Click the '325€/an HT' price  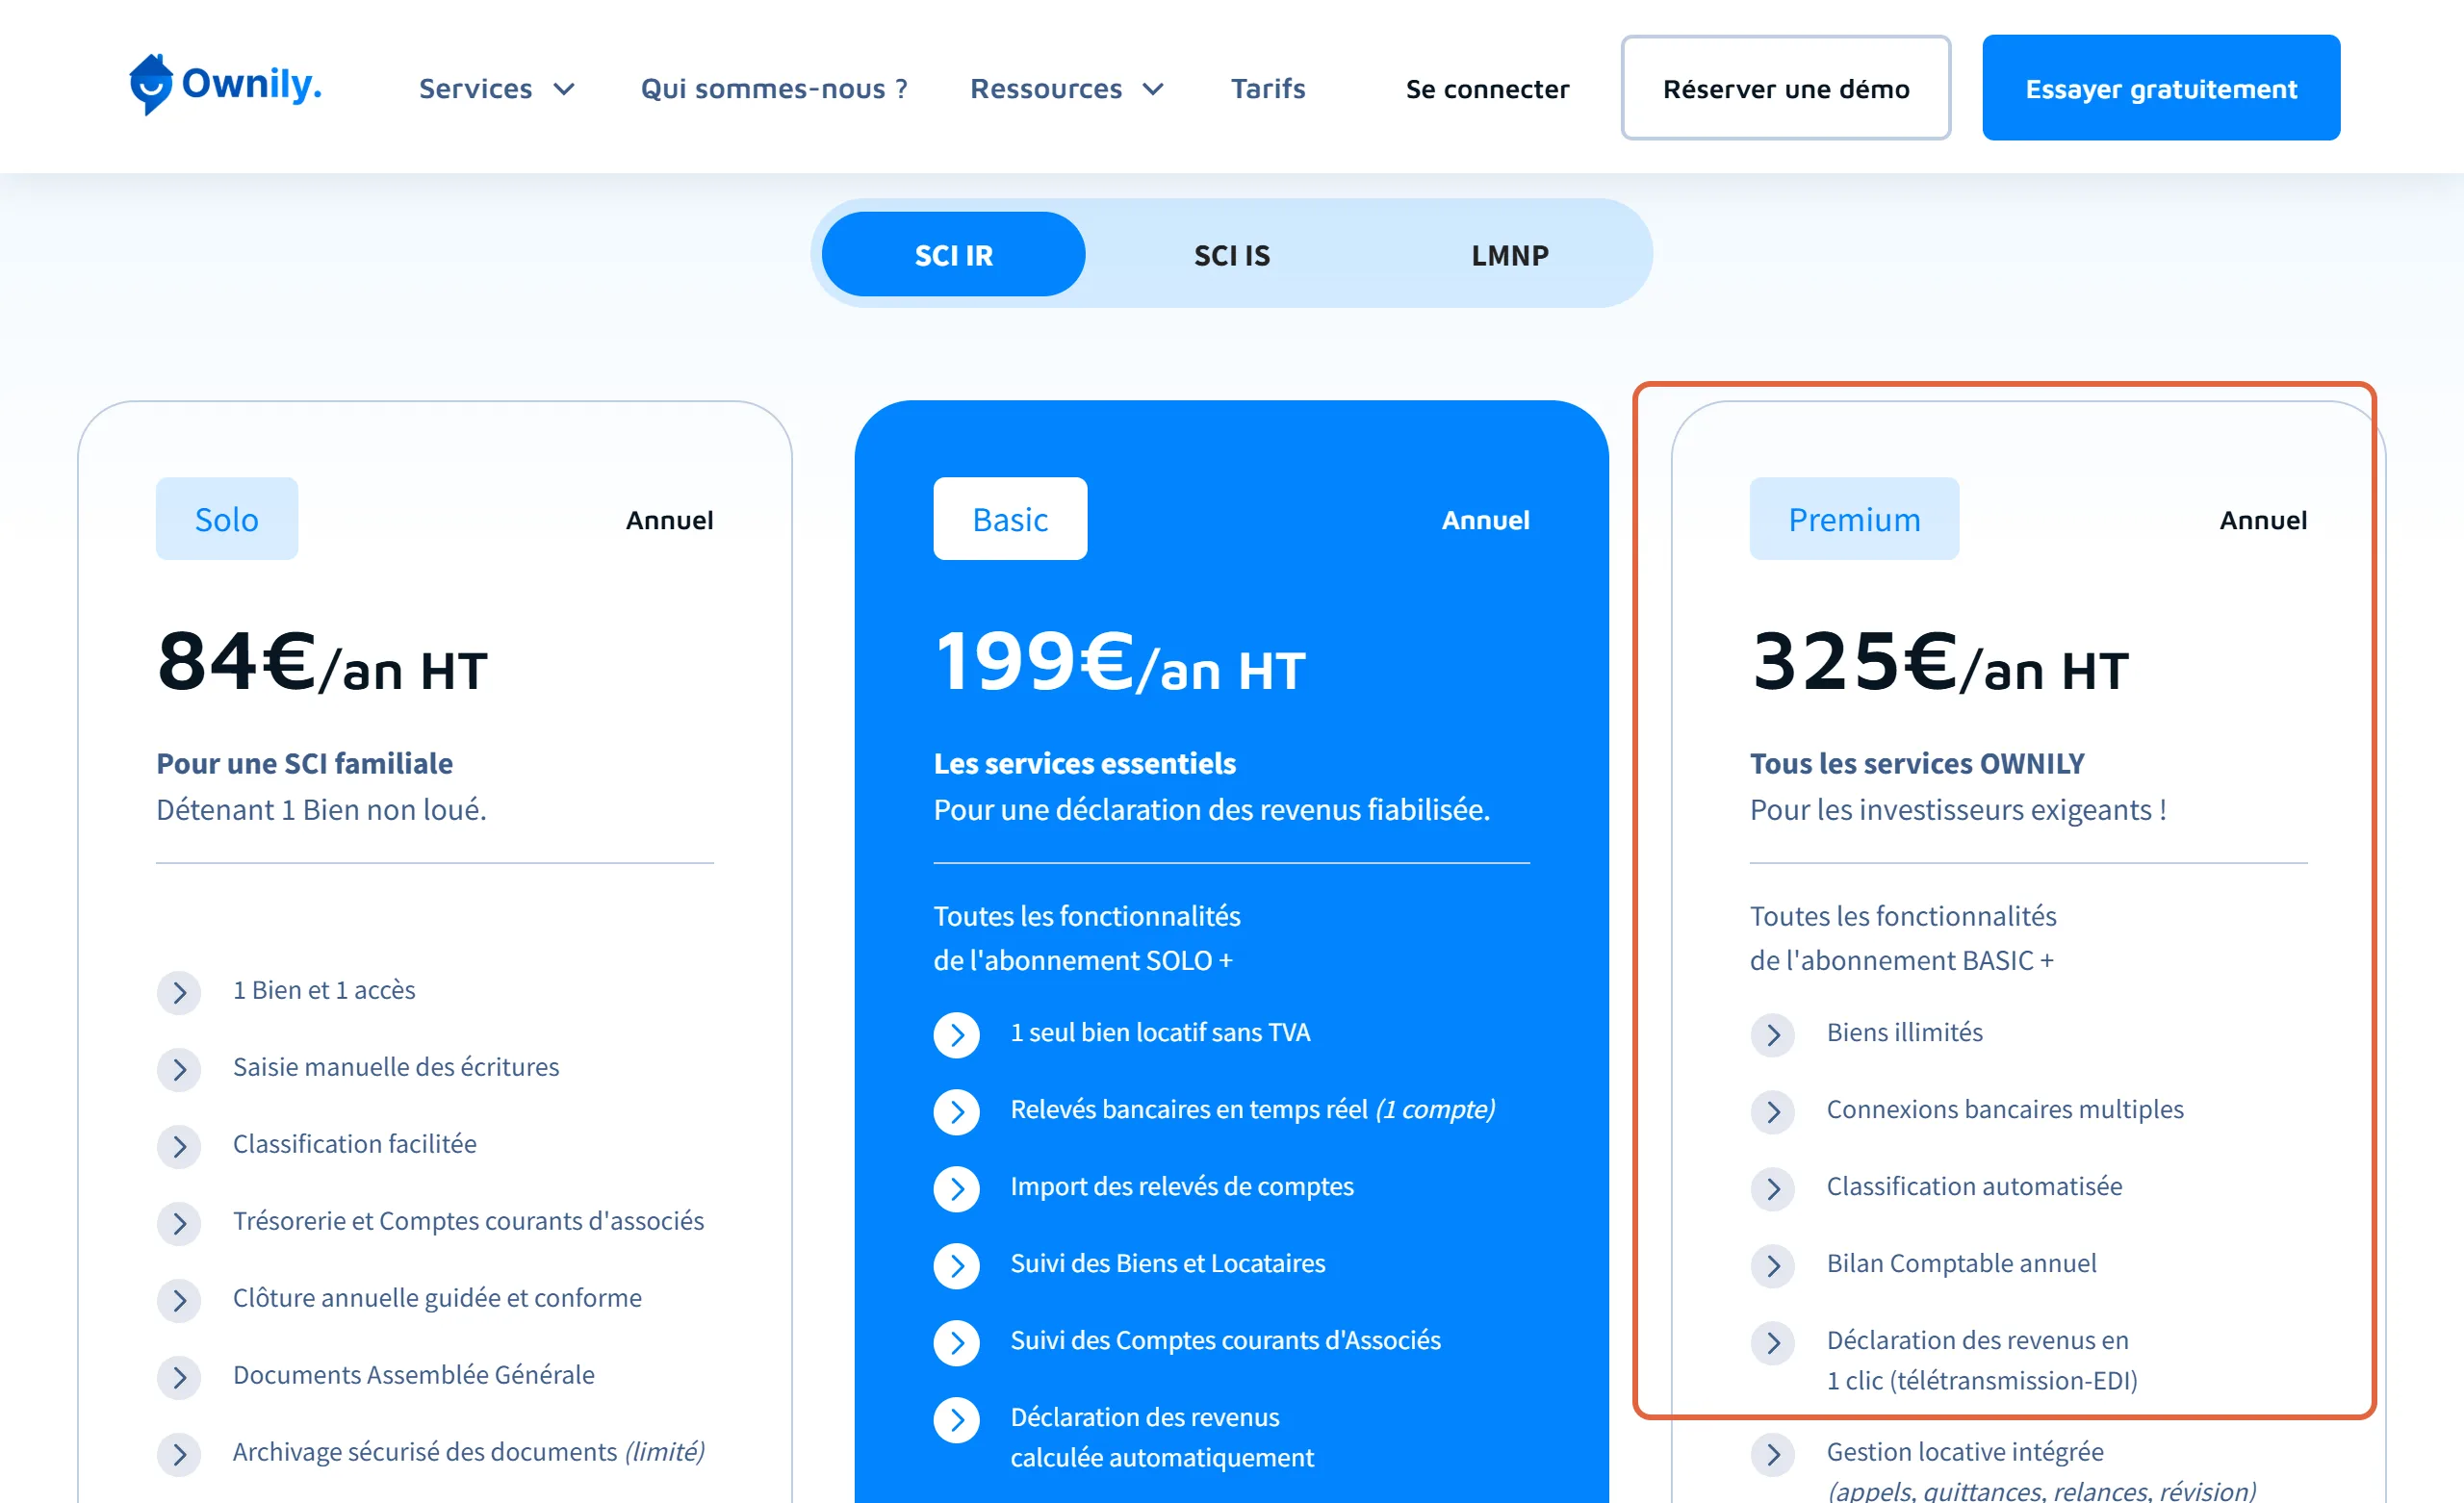click(1940, 663)
